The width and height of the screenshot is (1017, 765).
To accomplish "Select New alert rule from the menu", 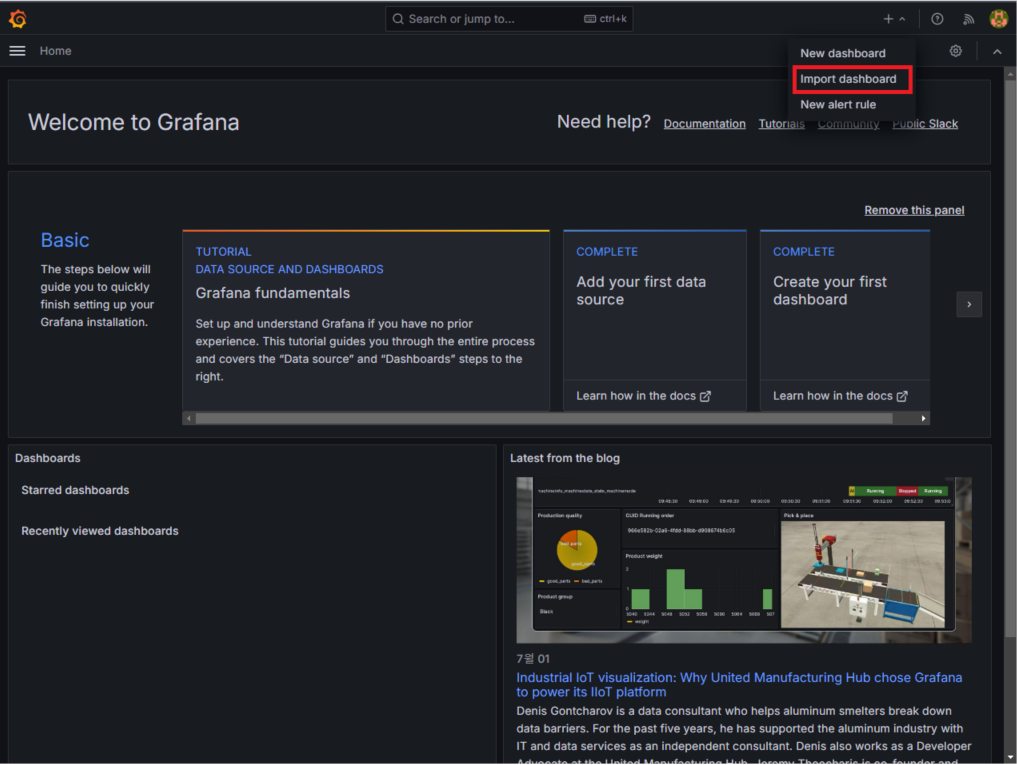I will point(838,104).
